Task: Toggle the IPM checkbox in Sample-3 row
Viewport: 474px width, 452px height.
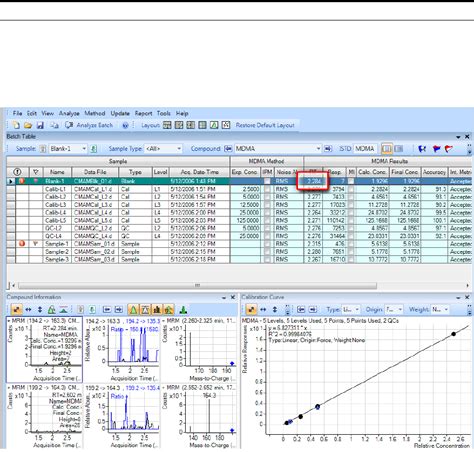Action: (x=267, y=259)
